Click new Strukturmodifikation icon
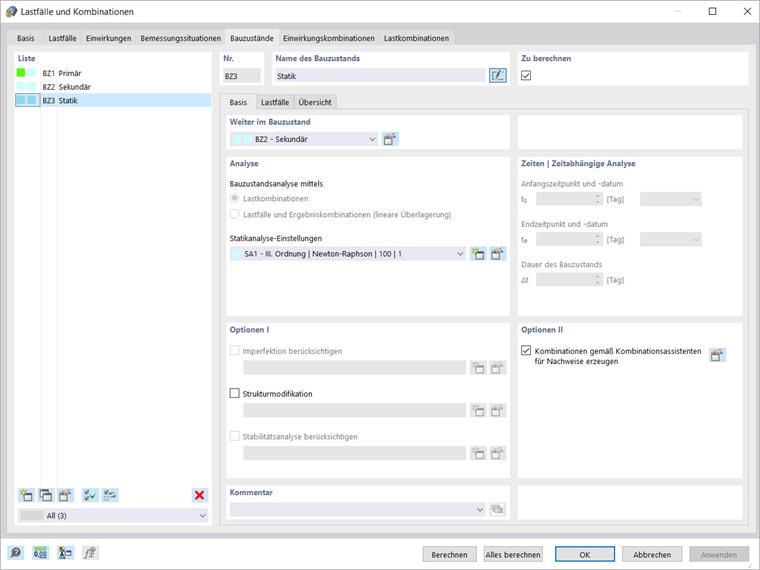Screen dimensions: 760x570 click(478, 411)
